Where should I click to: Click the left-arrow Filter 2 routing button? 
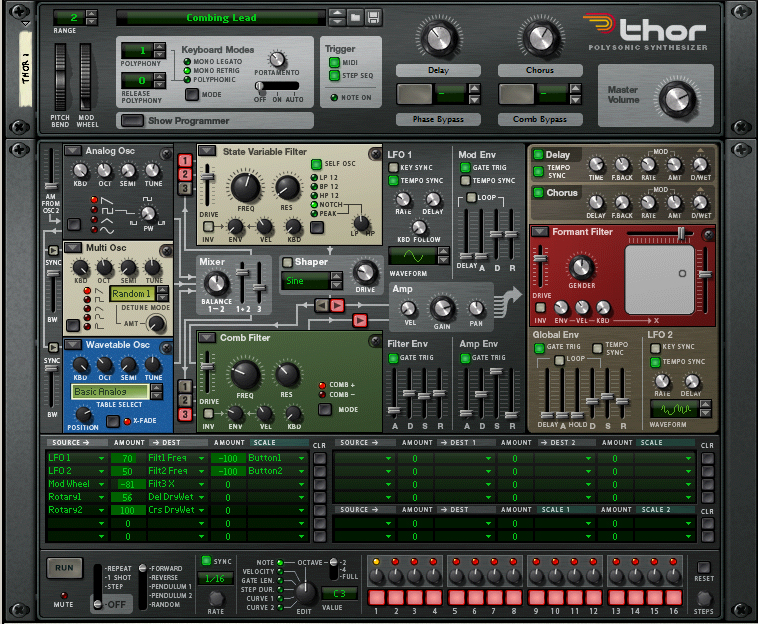[x=321, y=305]
